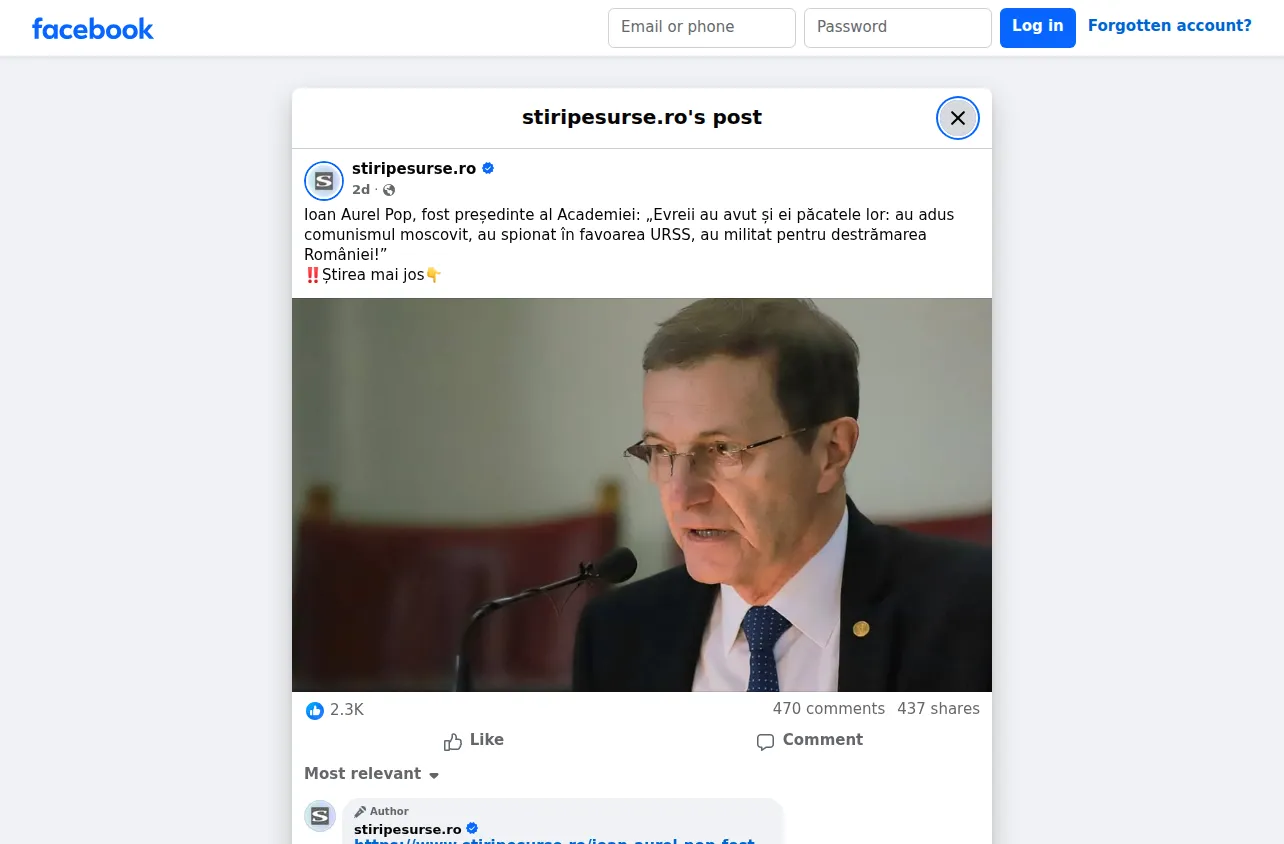This screenshot has height=844, width=1284.
Task: Click the verified badge beside stiripesurse.ro post name
Action: tap(488, 168)
